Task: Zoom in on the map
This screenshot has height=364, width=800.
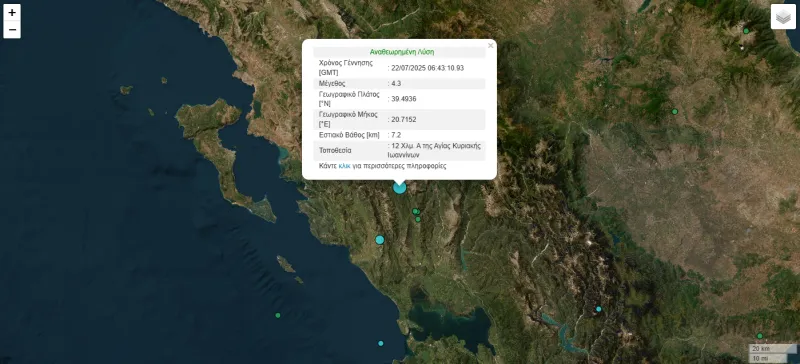Action: pyautogui.click(x=12, y=13)
